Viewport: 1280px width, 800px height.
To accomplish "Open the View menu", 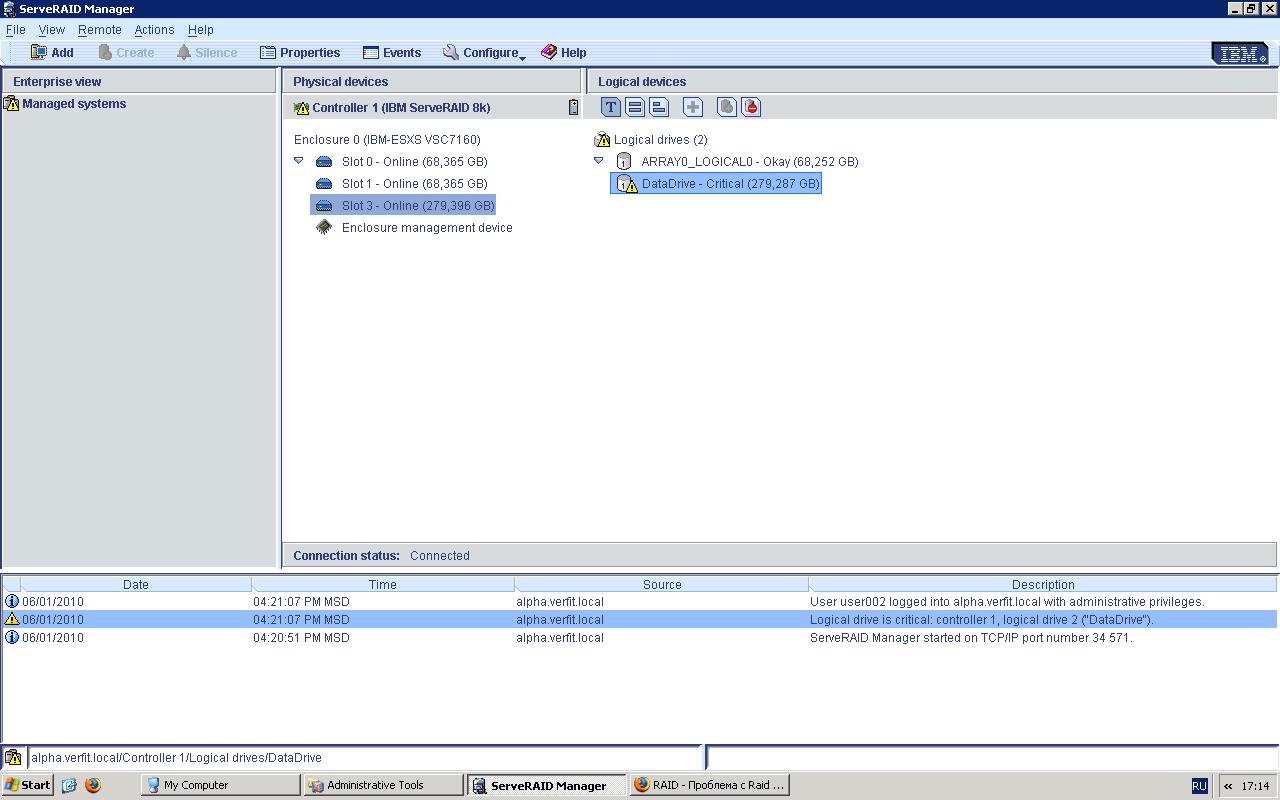I will coord(51,30).
